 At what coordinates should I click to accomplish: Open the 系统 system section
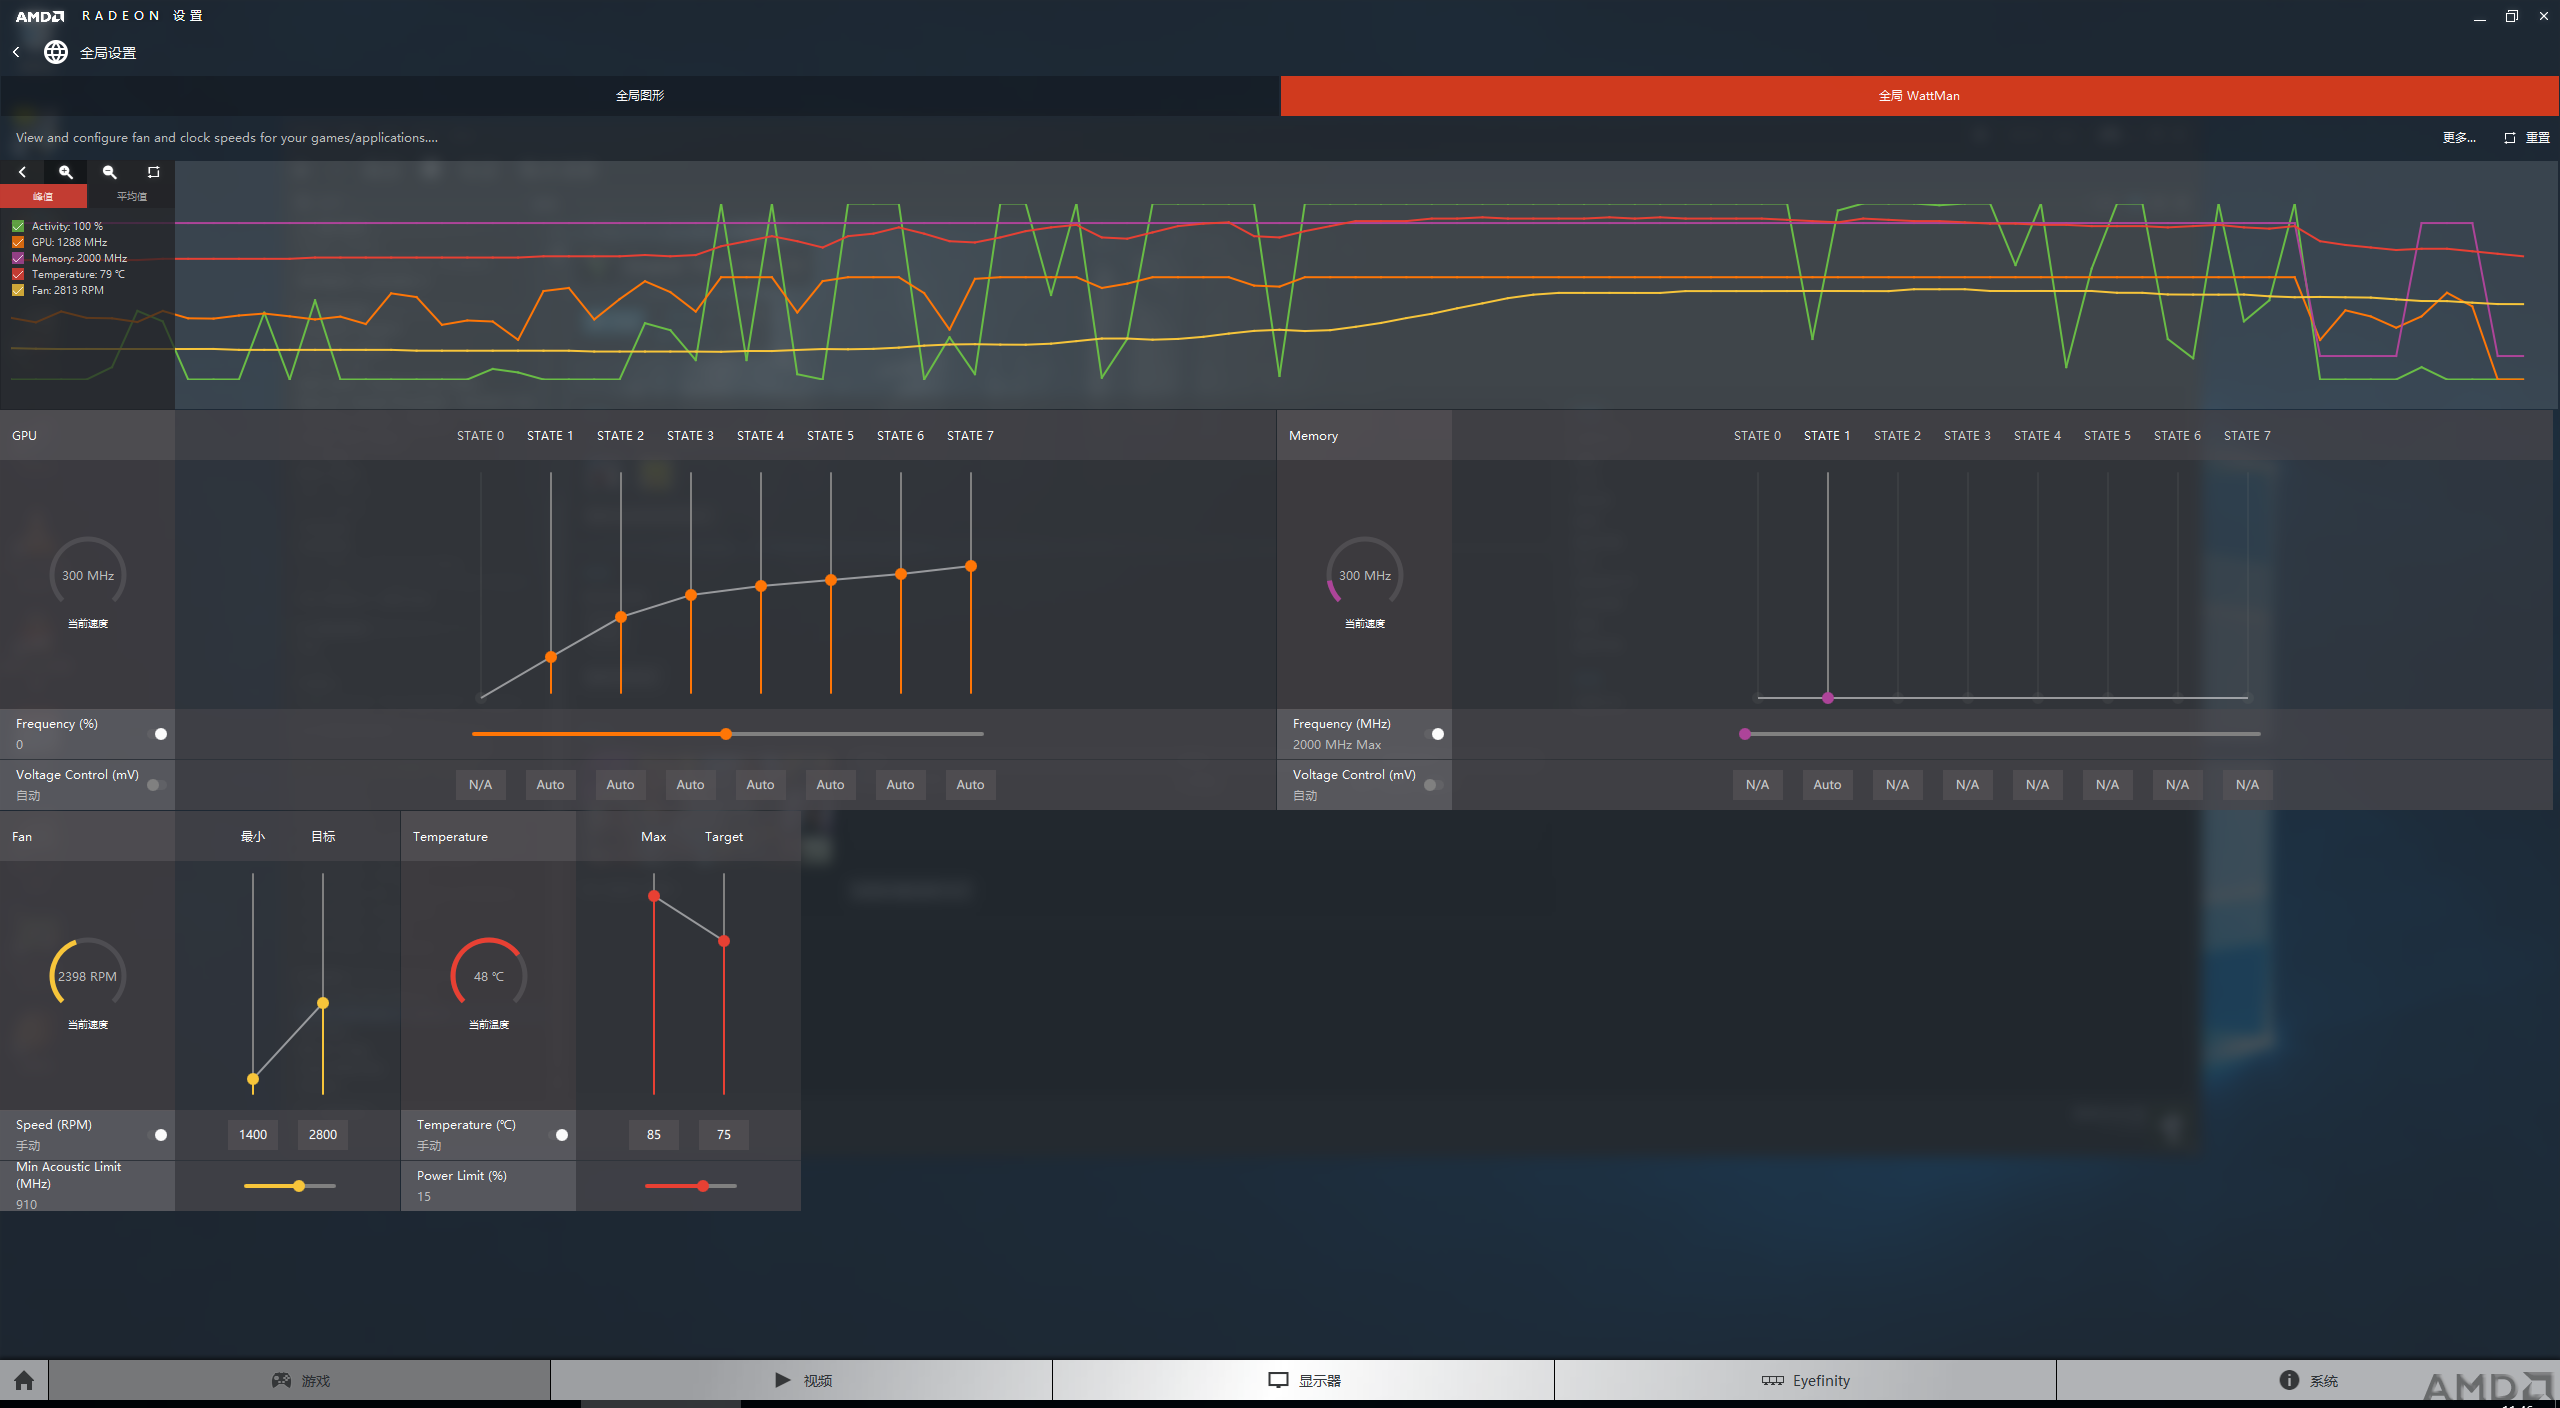(x=2308, y=1380)
